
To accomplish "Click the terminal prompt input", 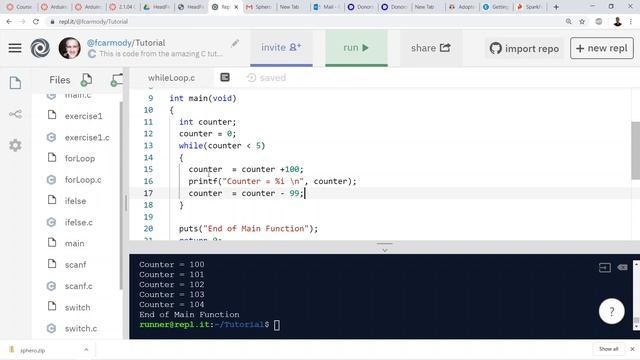I will coord(277,325).
